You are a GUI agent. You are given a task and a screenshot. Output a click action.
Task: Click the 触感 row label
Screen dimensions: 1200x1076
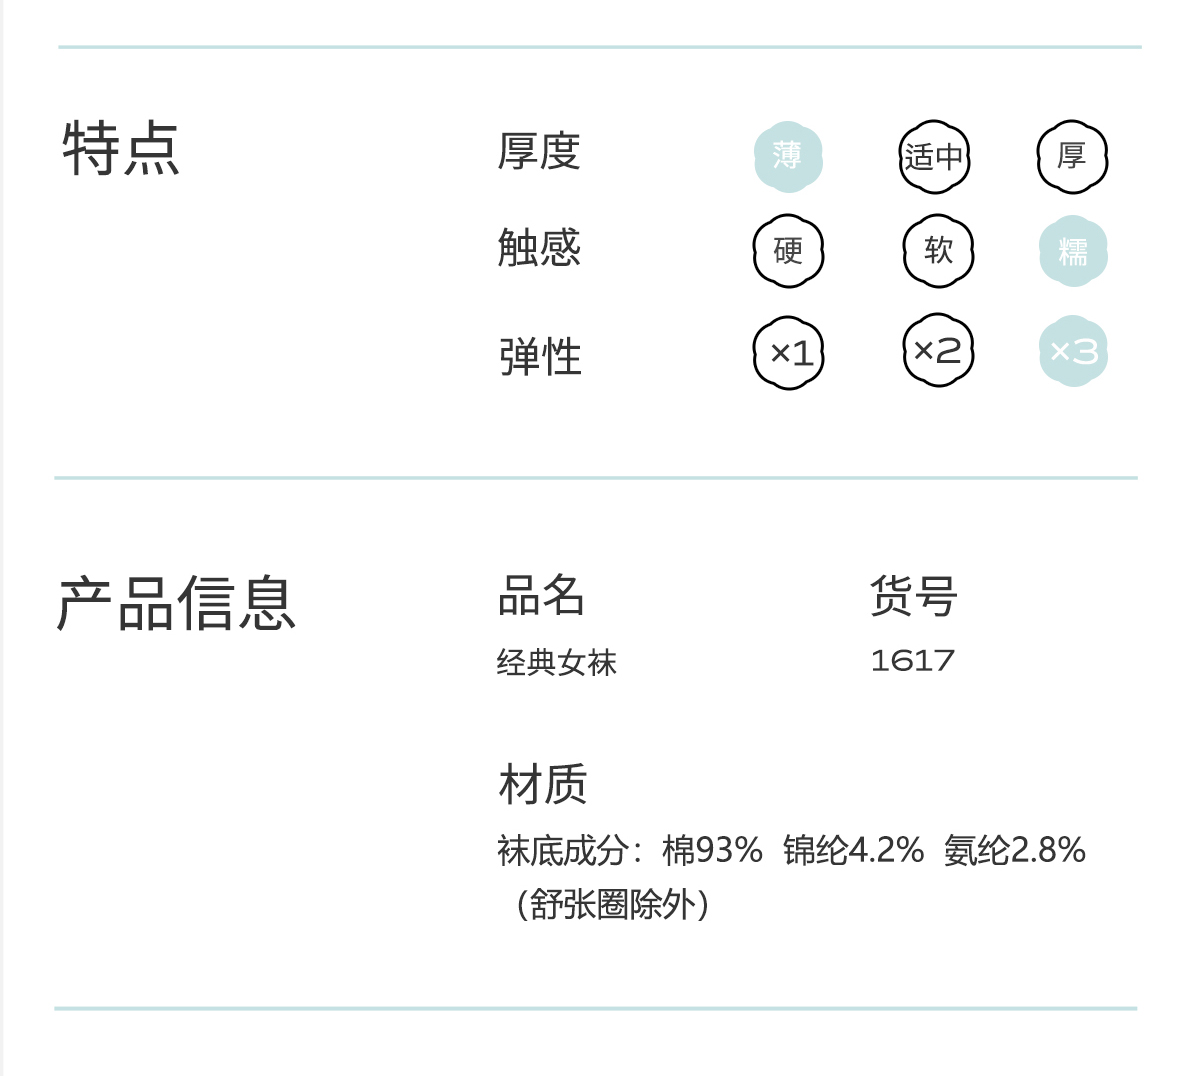[539, 247]
